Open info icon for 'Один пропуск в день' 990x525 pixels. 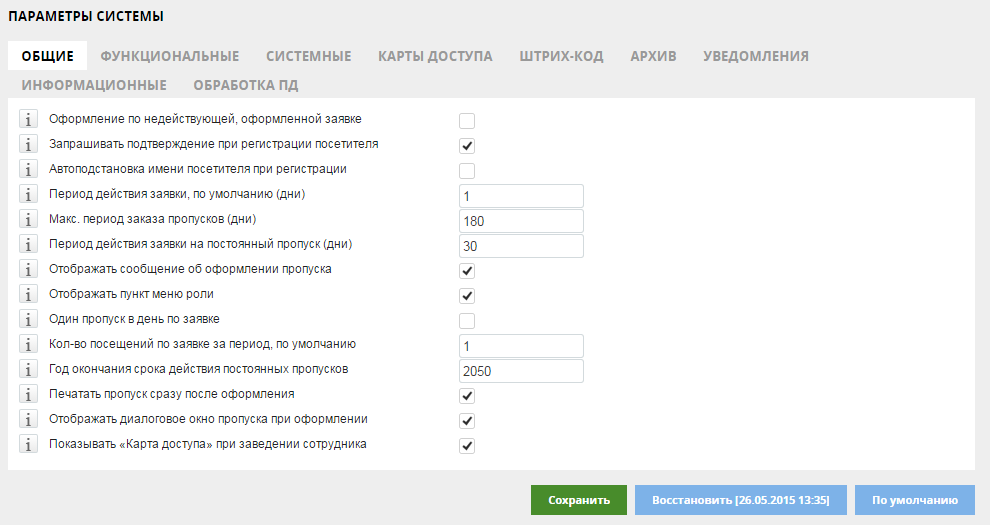(28, 319)
